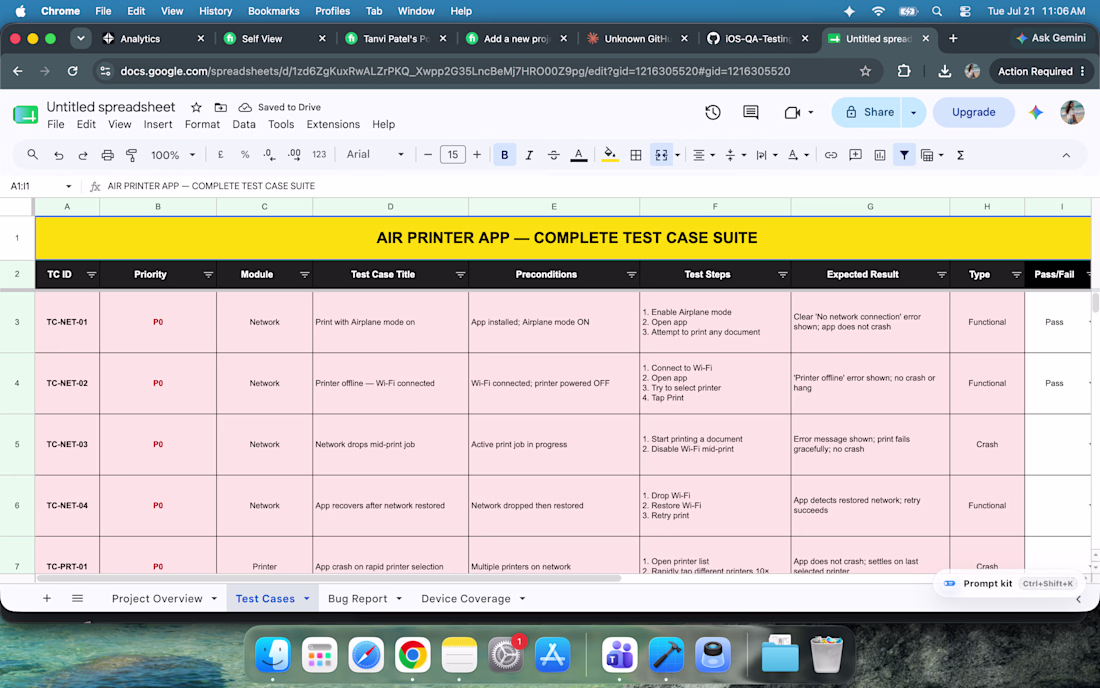Open text rotation dropdown
This screenshot has height=688, width=1100.
[x=798, y=155]
